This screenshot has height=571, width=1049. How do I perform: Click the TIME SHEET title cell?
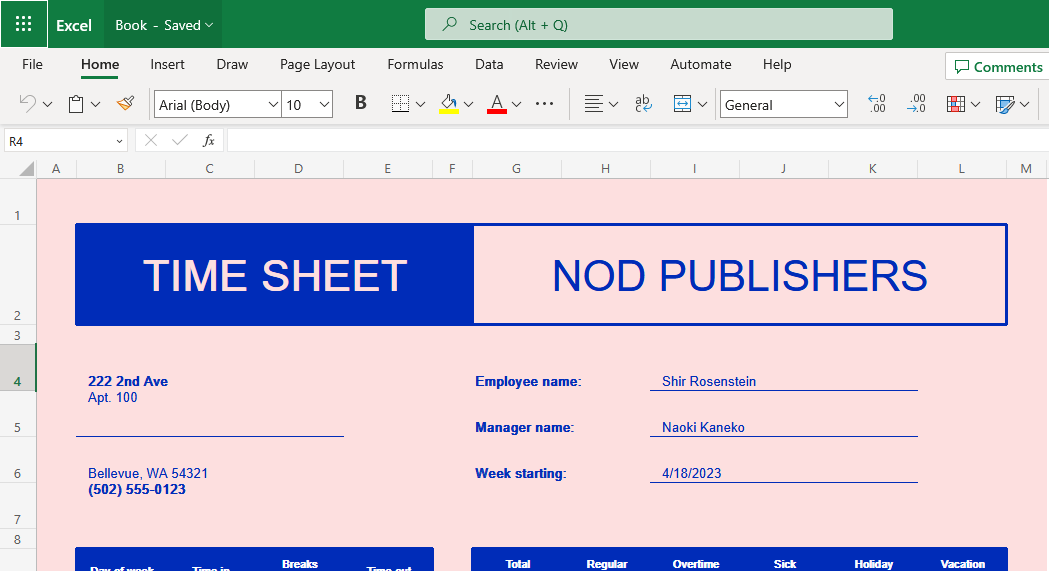[x=274, y=275]
